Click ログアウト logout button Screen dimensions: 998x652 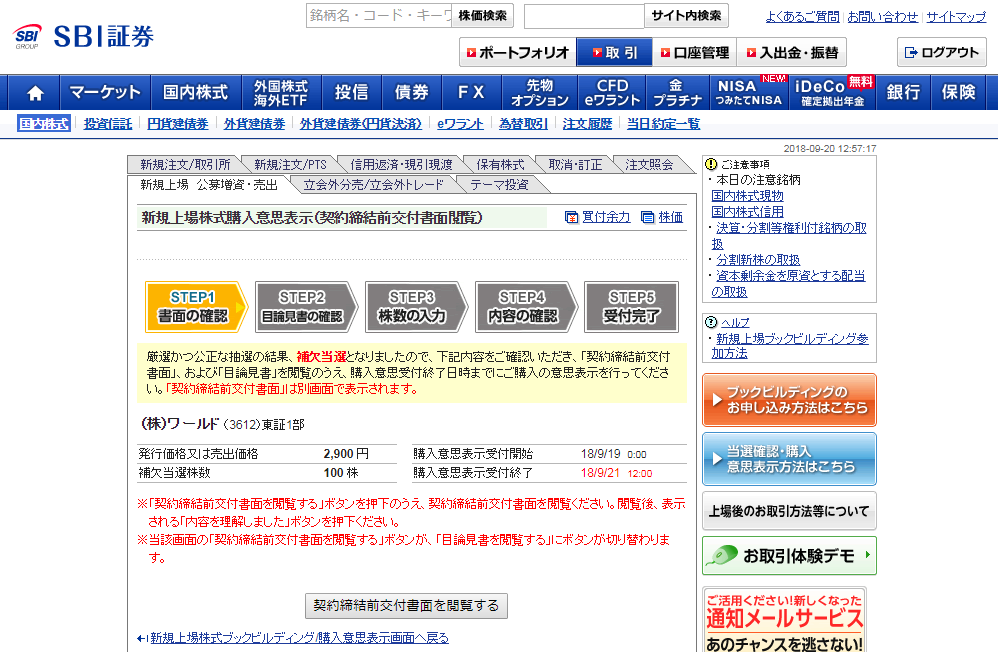941,52
